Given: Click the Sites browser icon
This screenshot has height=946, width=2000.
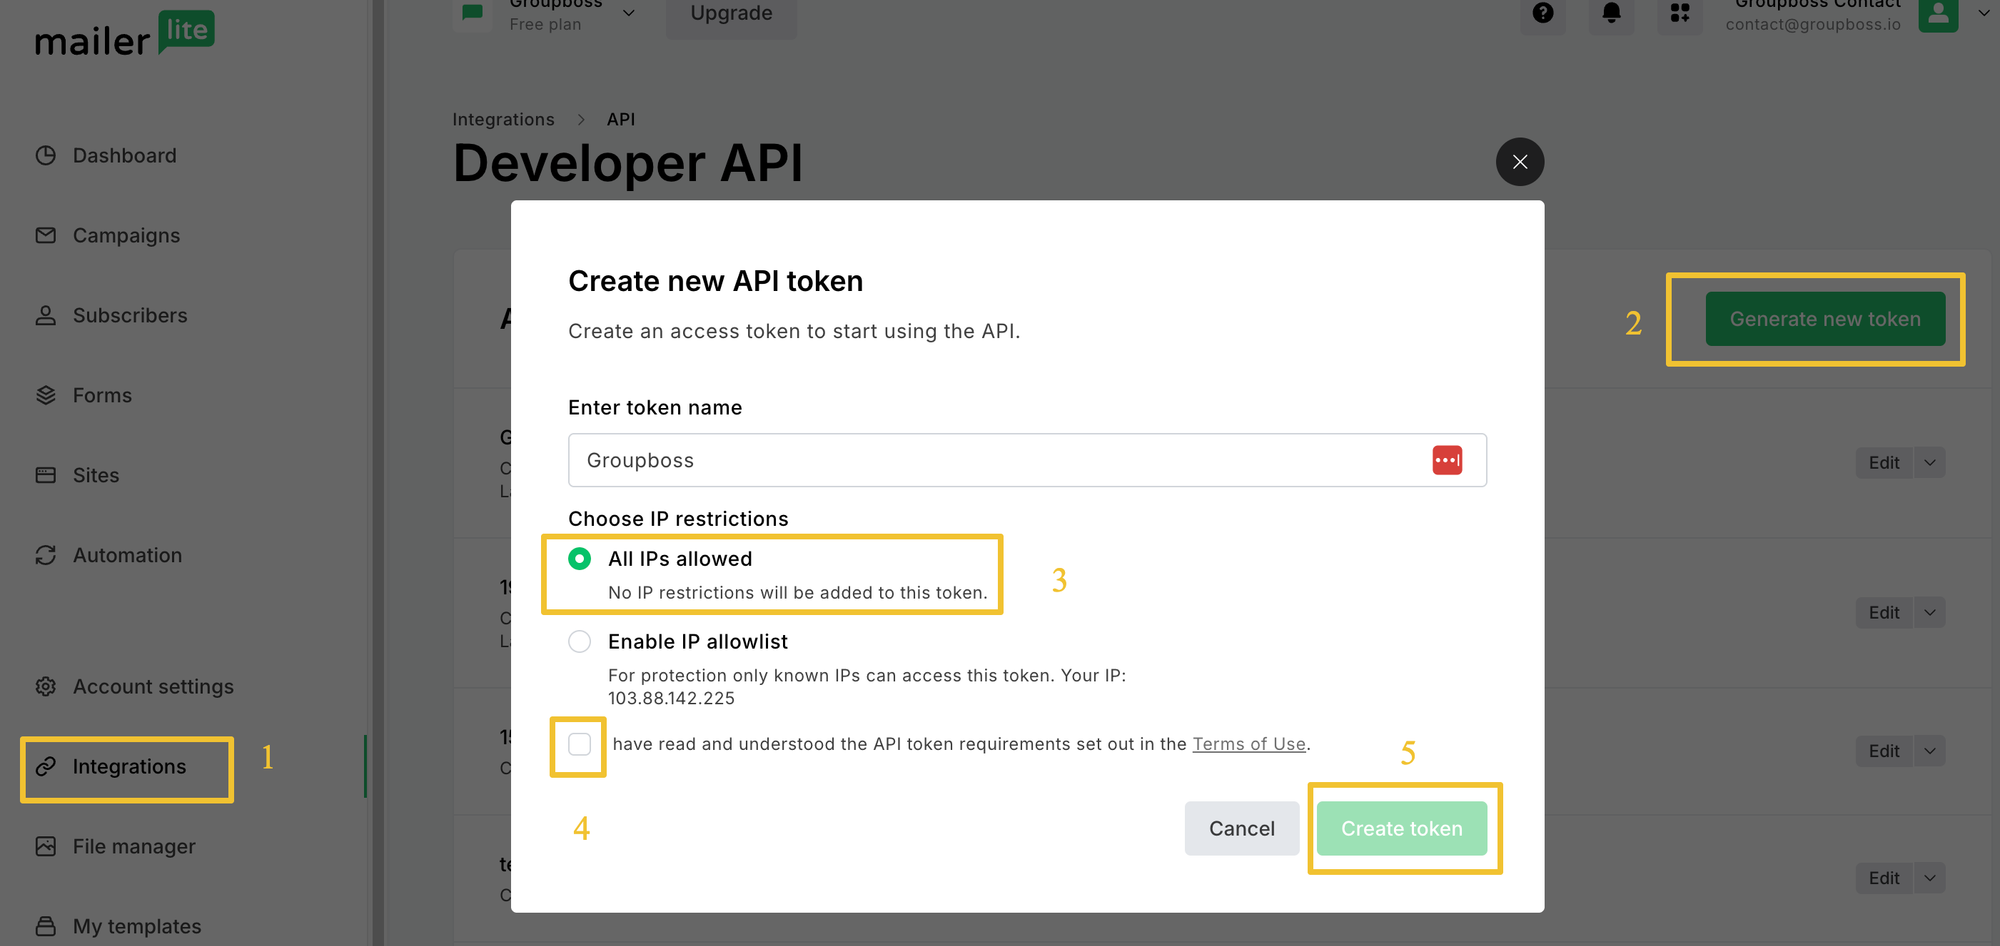Looking at the screenshot, I should [x=46, y=476].
